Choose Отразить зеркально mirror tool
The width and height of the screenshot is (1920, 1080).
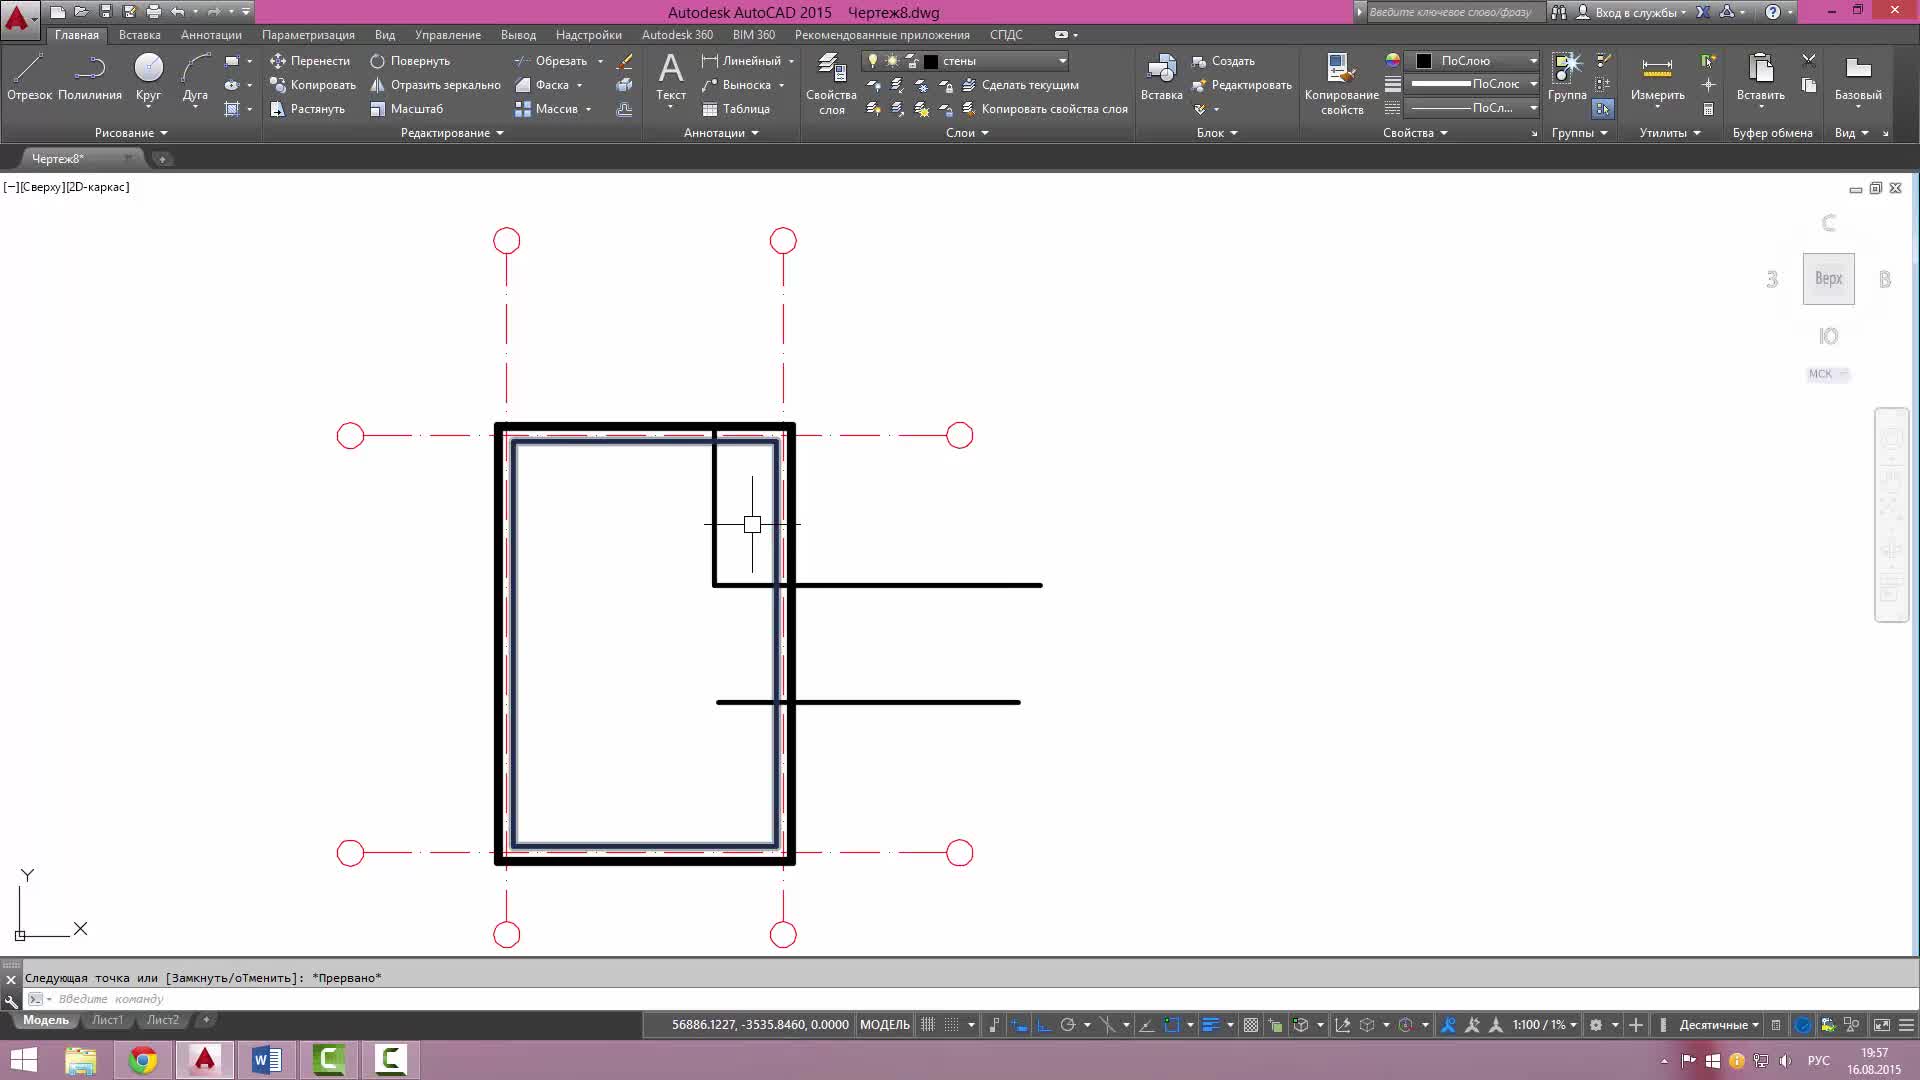(x=435, y=85)
